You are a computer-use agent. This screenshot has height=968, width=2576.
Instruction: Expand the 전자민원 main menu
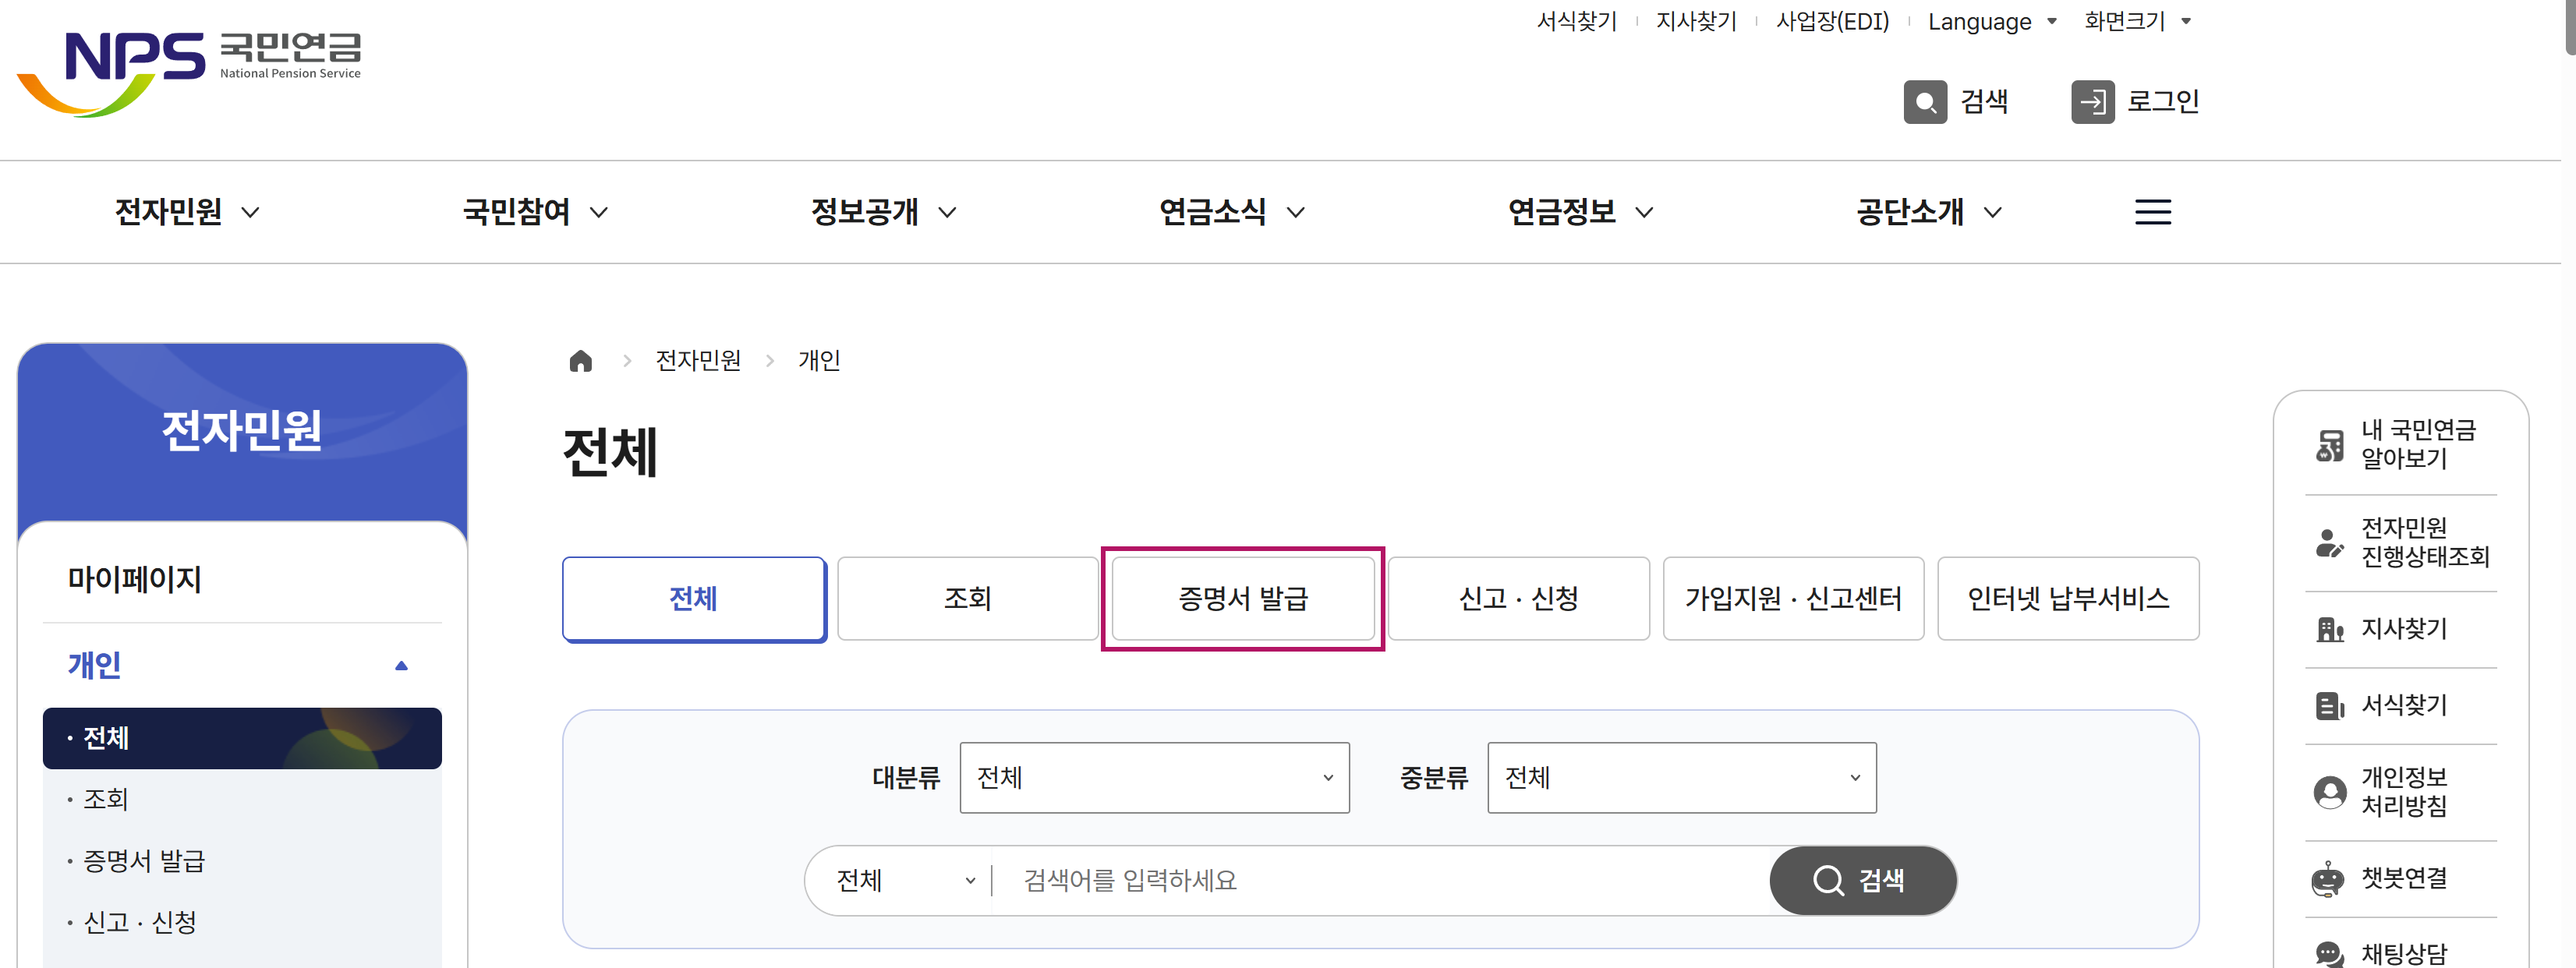pyautogui.click(x=187, y=212)
